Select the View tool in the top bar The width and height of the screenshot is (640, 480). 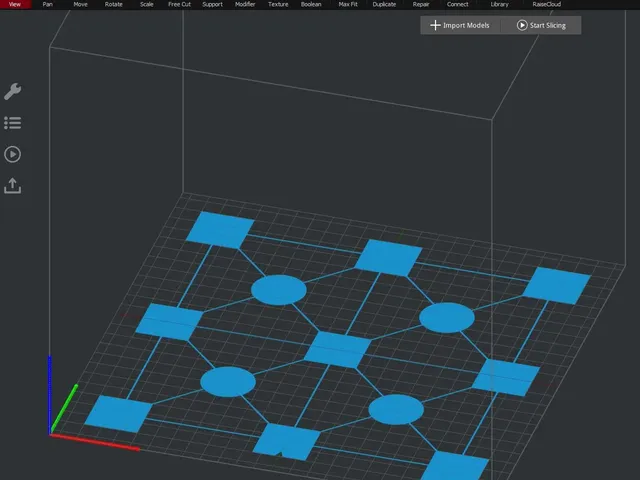15,4
